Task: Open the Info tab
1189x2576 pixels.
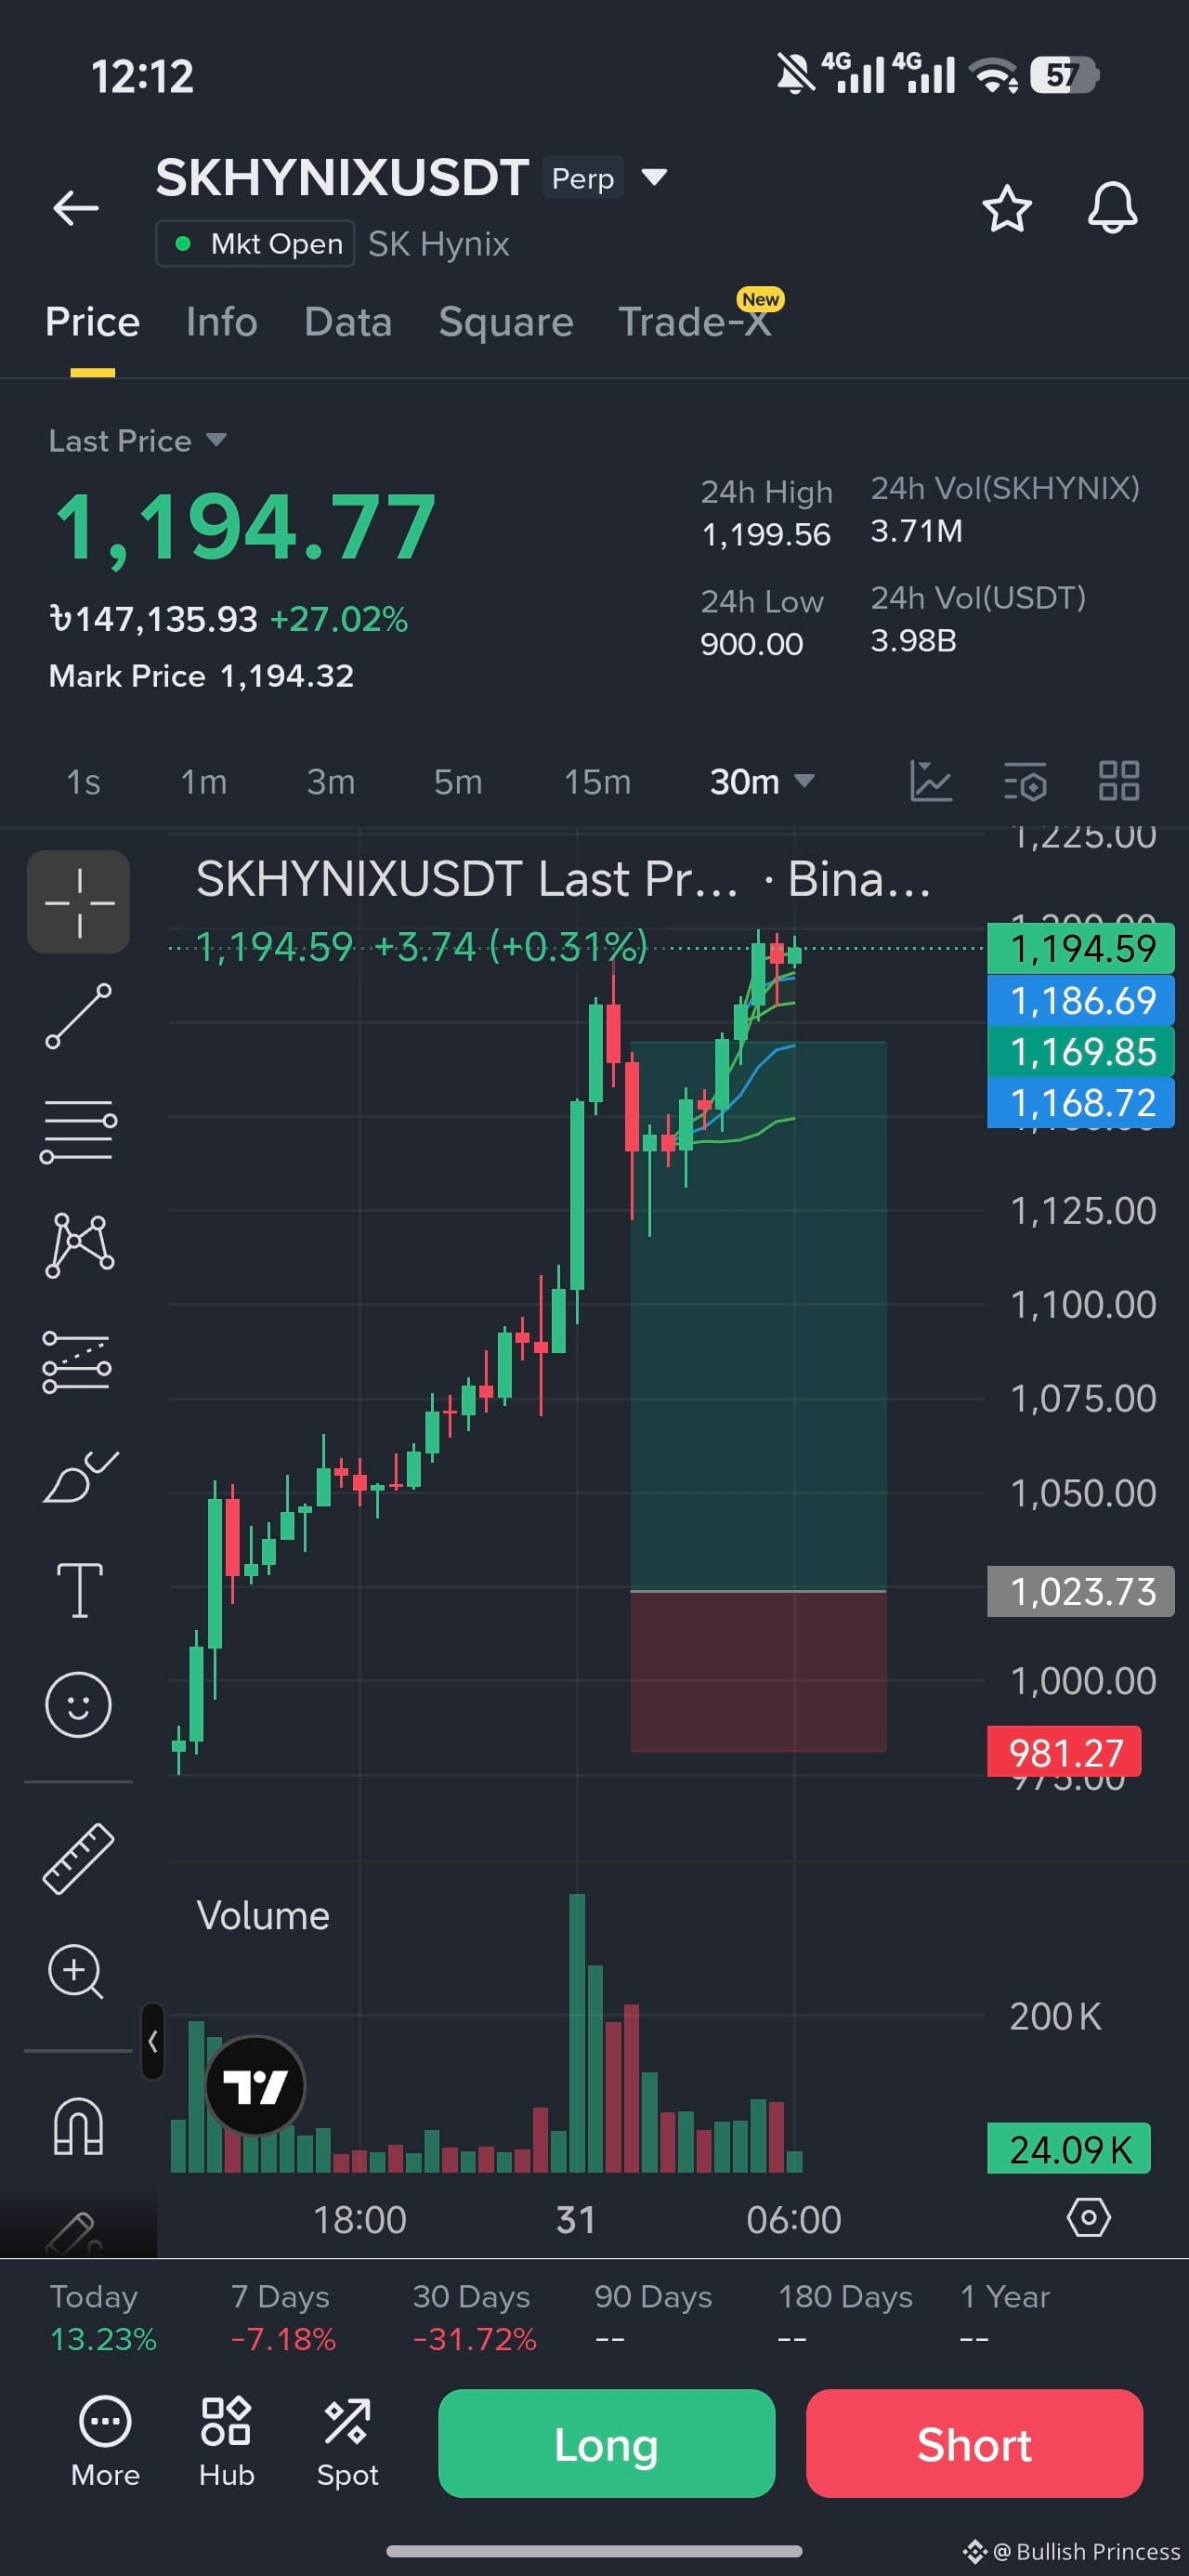Action: point(221,322)
